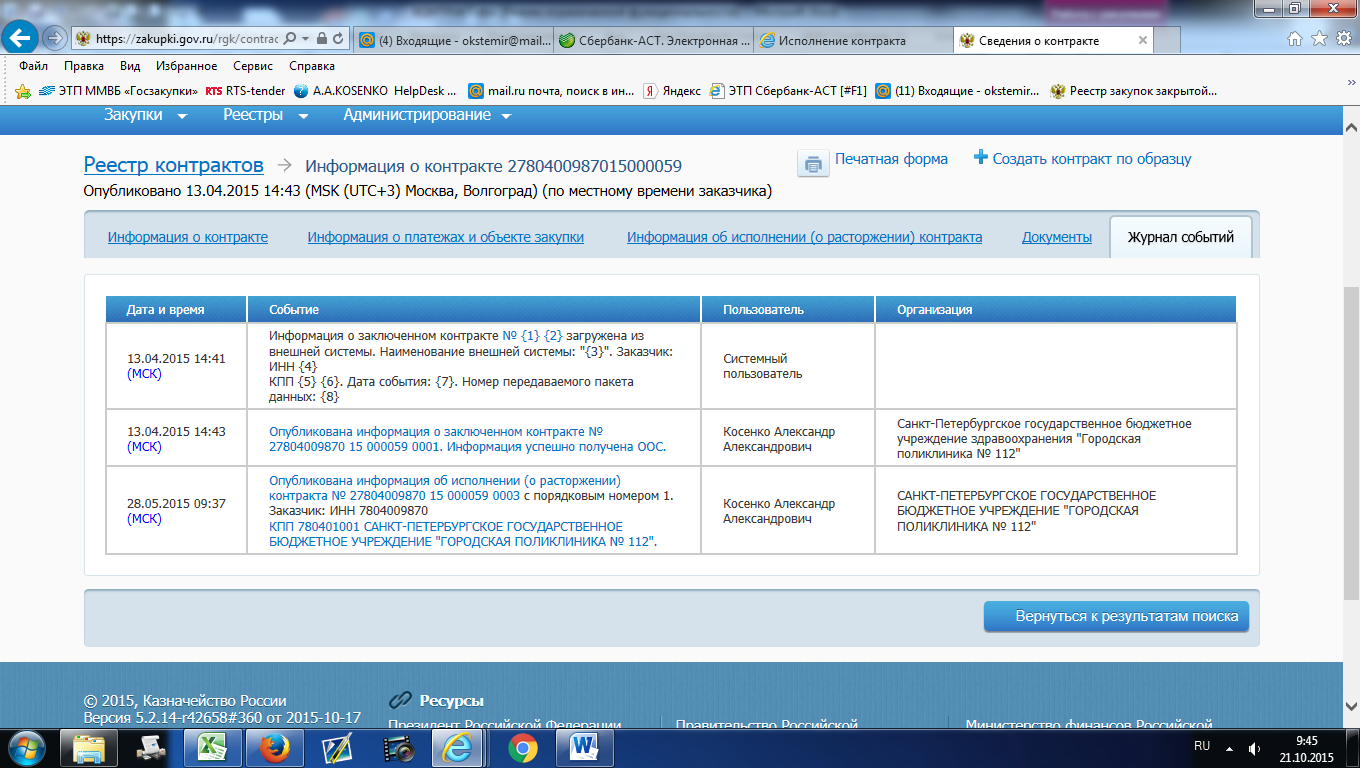Screen dimensions: 1360x768
Task: Select the Журнал событий tab
Action: [x=1181, y=237]
